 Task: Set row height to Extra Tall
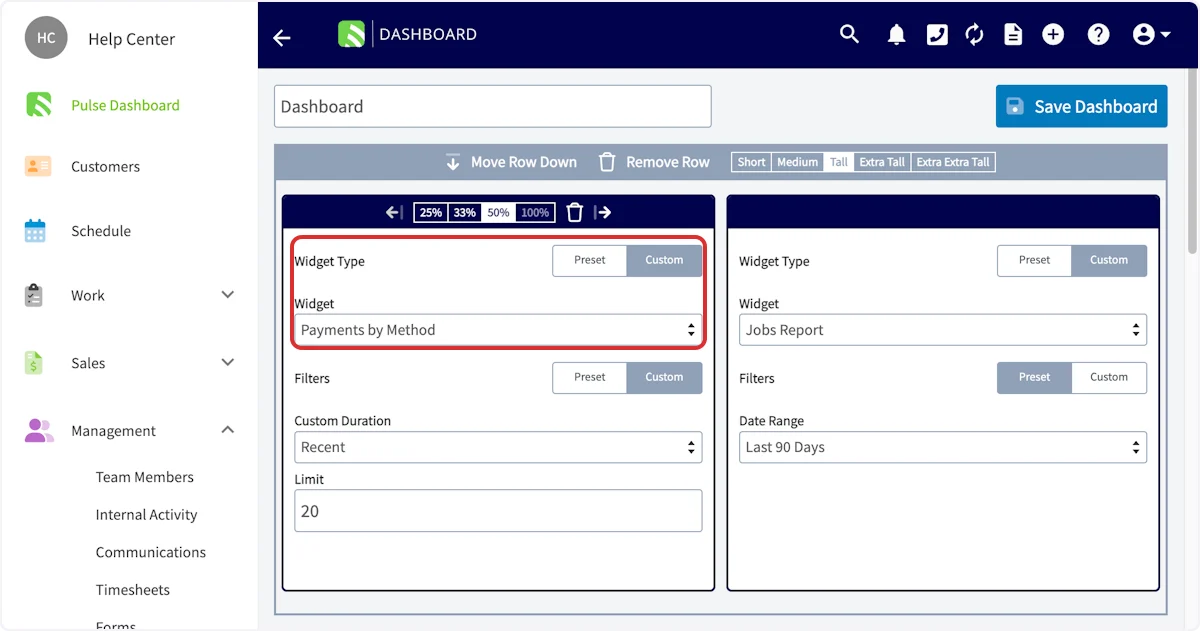point(882,162)
